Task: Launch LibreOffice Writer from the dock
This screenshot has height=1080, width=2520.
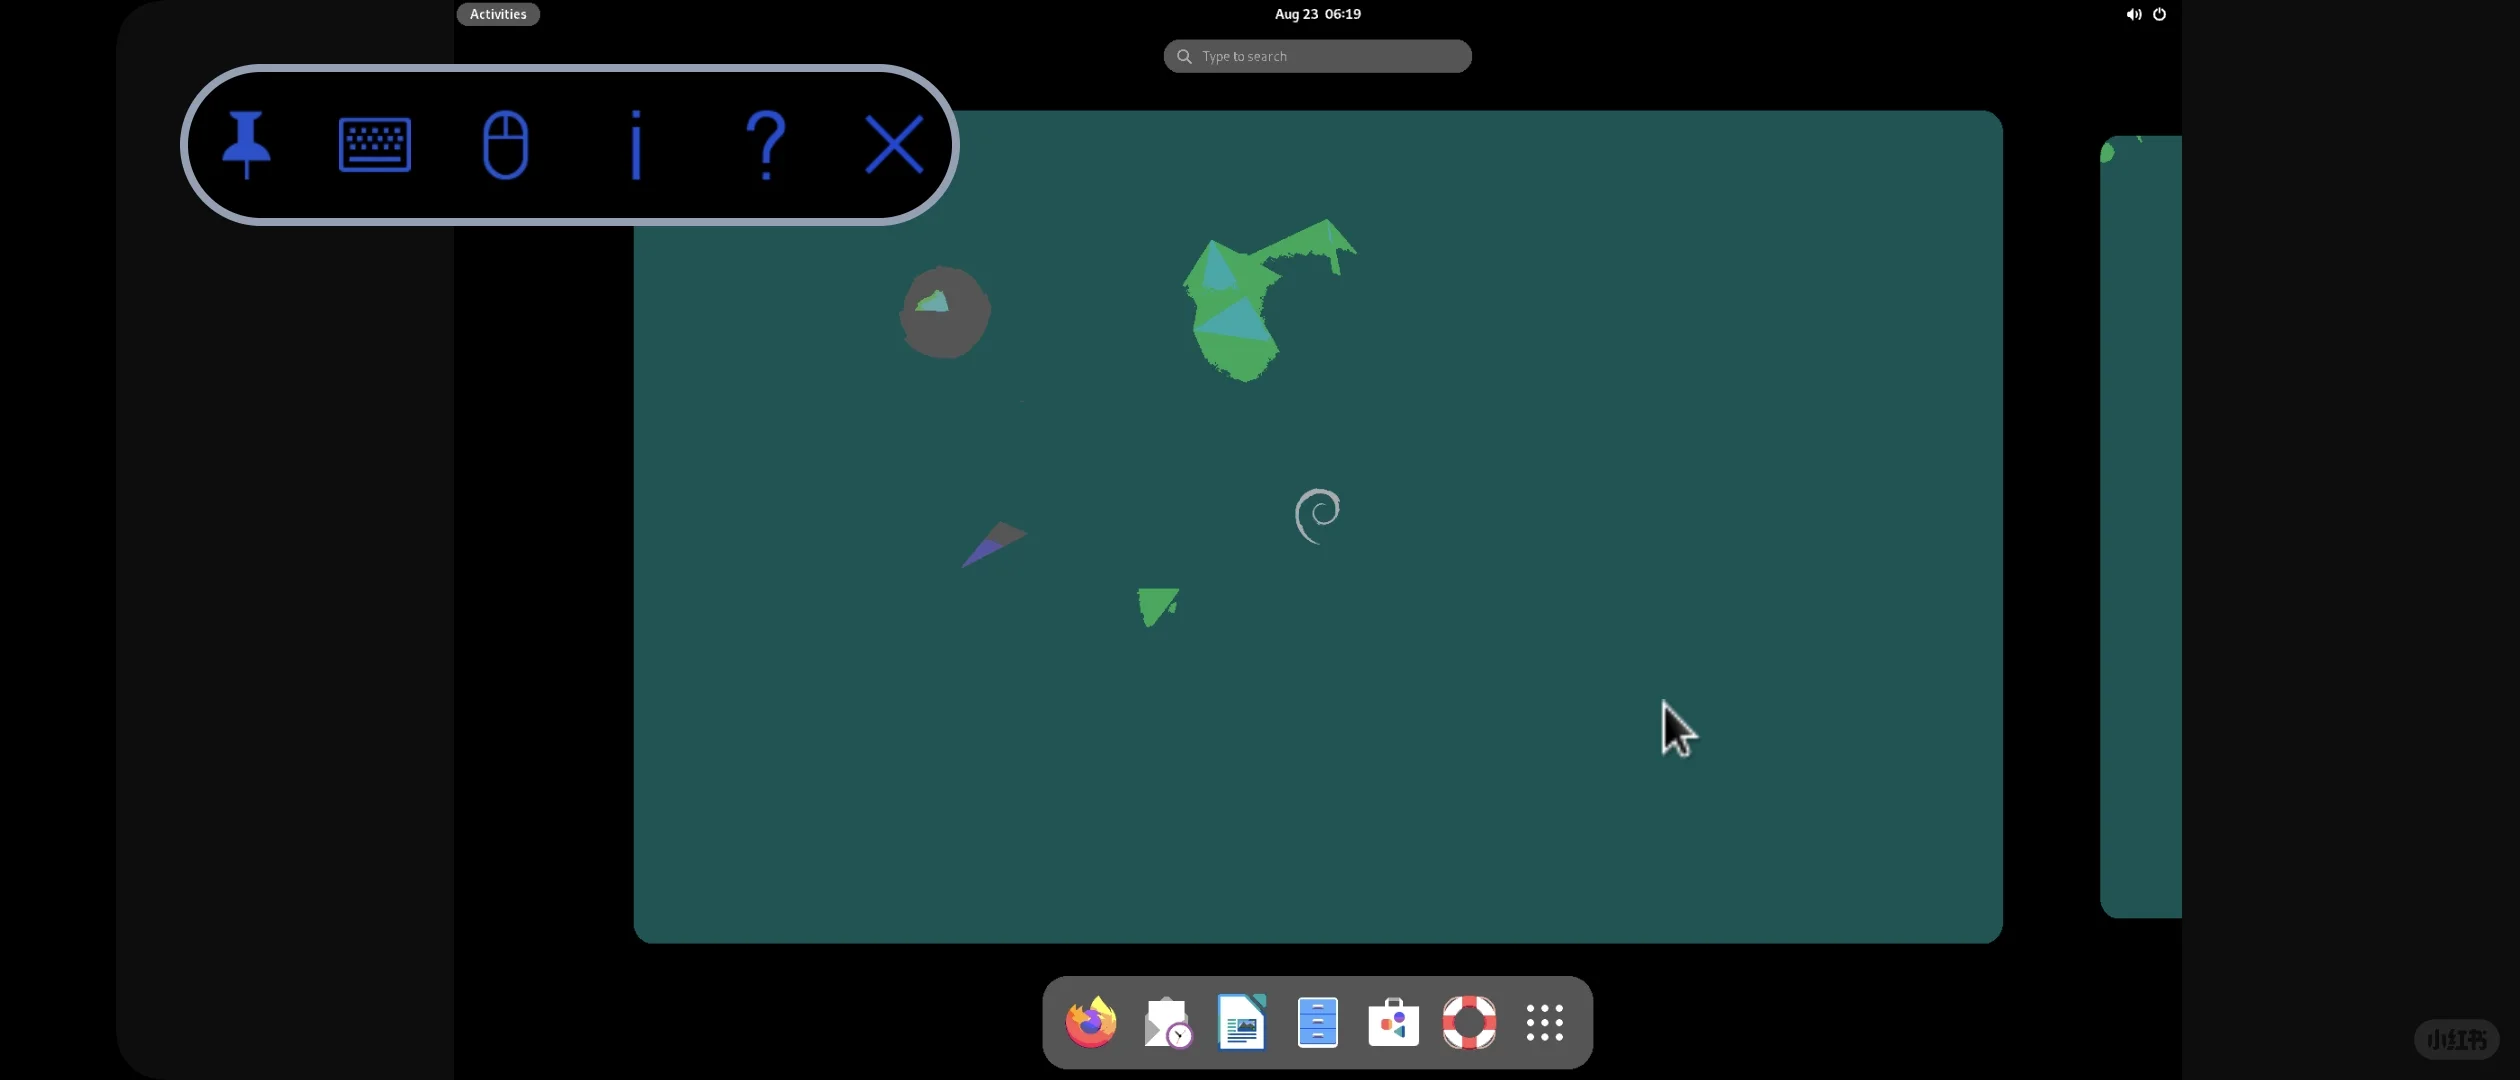Action: click(1240, 1023)
